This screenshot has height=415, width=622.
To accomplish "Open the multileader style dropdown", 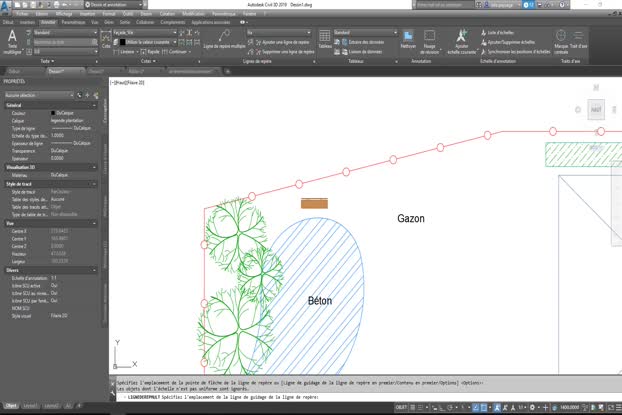I will coord(279,33).
